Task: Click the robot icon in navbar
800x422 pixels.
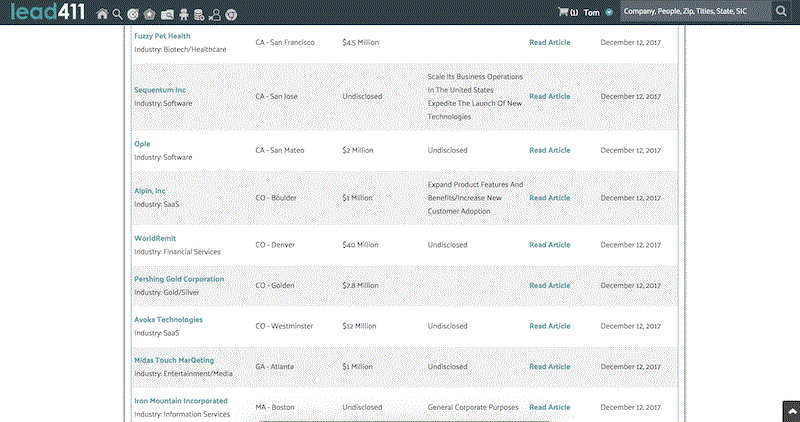Action: (182, 14)
